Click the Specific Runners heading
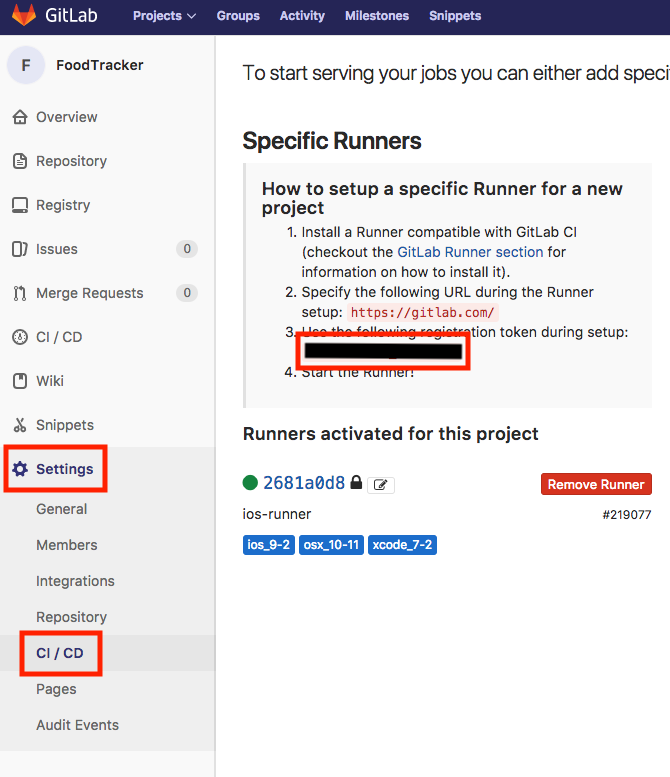 click(x=332, y=141)
